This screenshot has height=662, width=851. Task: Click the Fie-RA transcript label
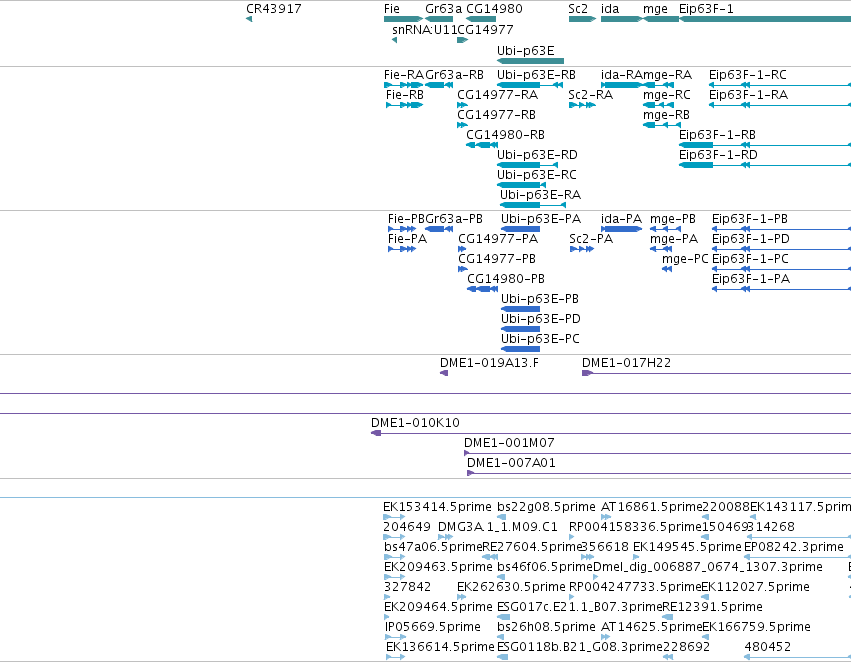pyautogui.click(x=404, y=75)
